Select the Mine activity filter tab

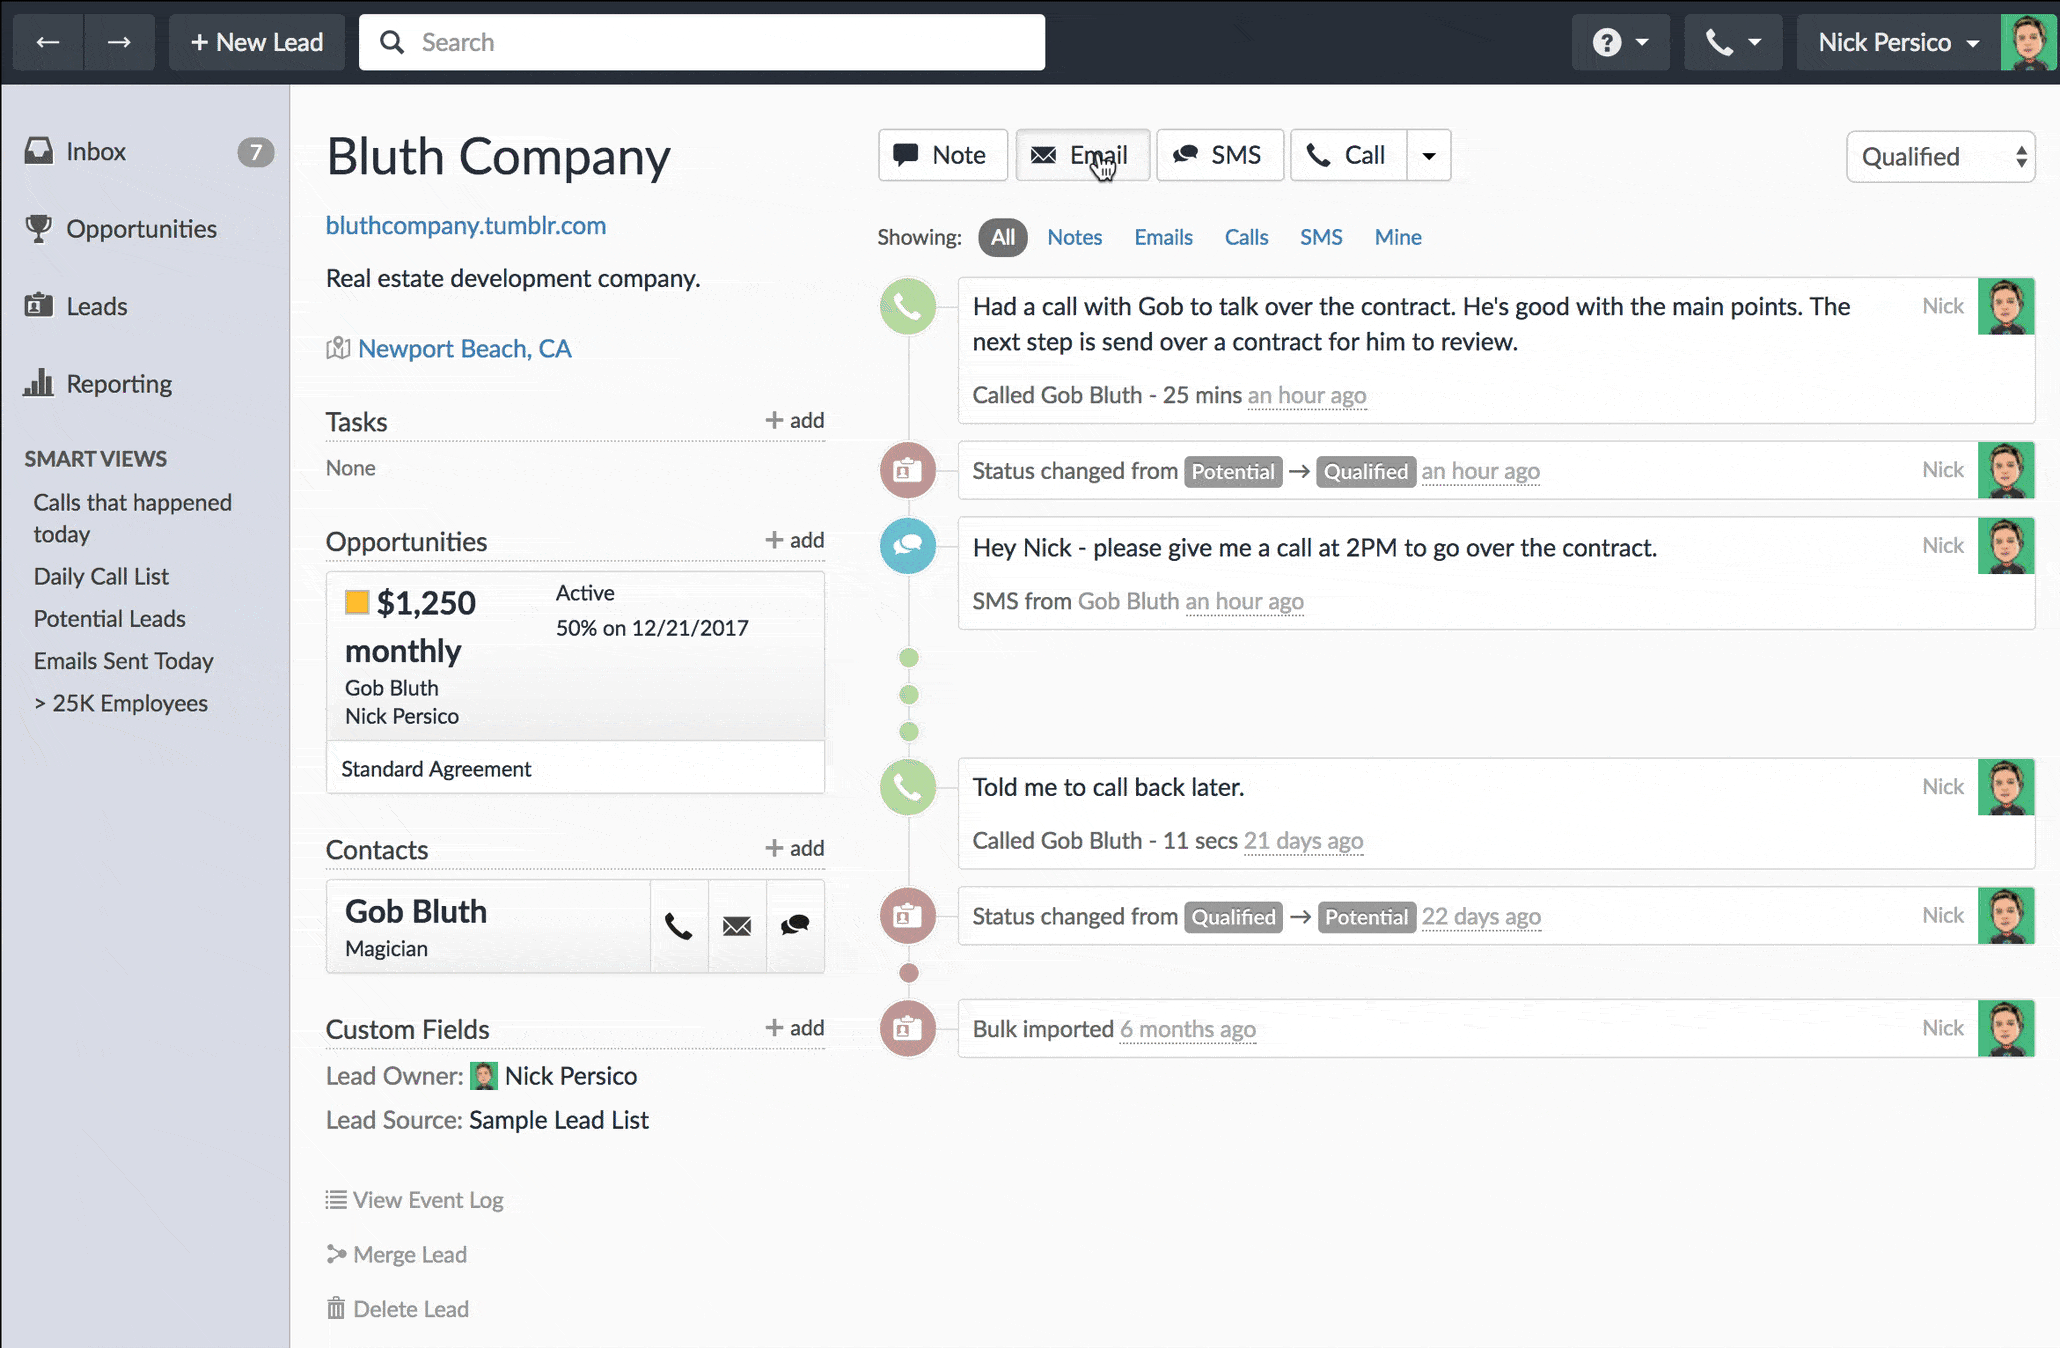pos(1397,236)
